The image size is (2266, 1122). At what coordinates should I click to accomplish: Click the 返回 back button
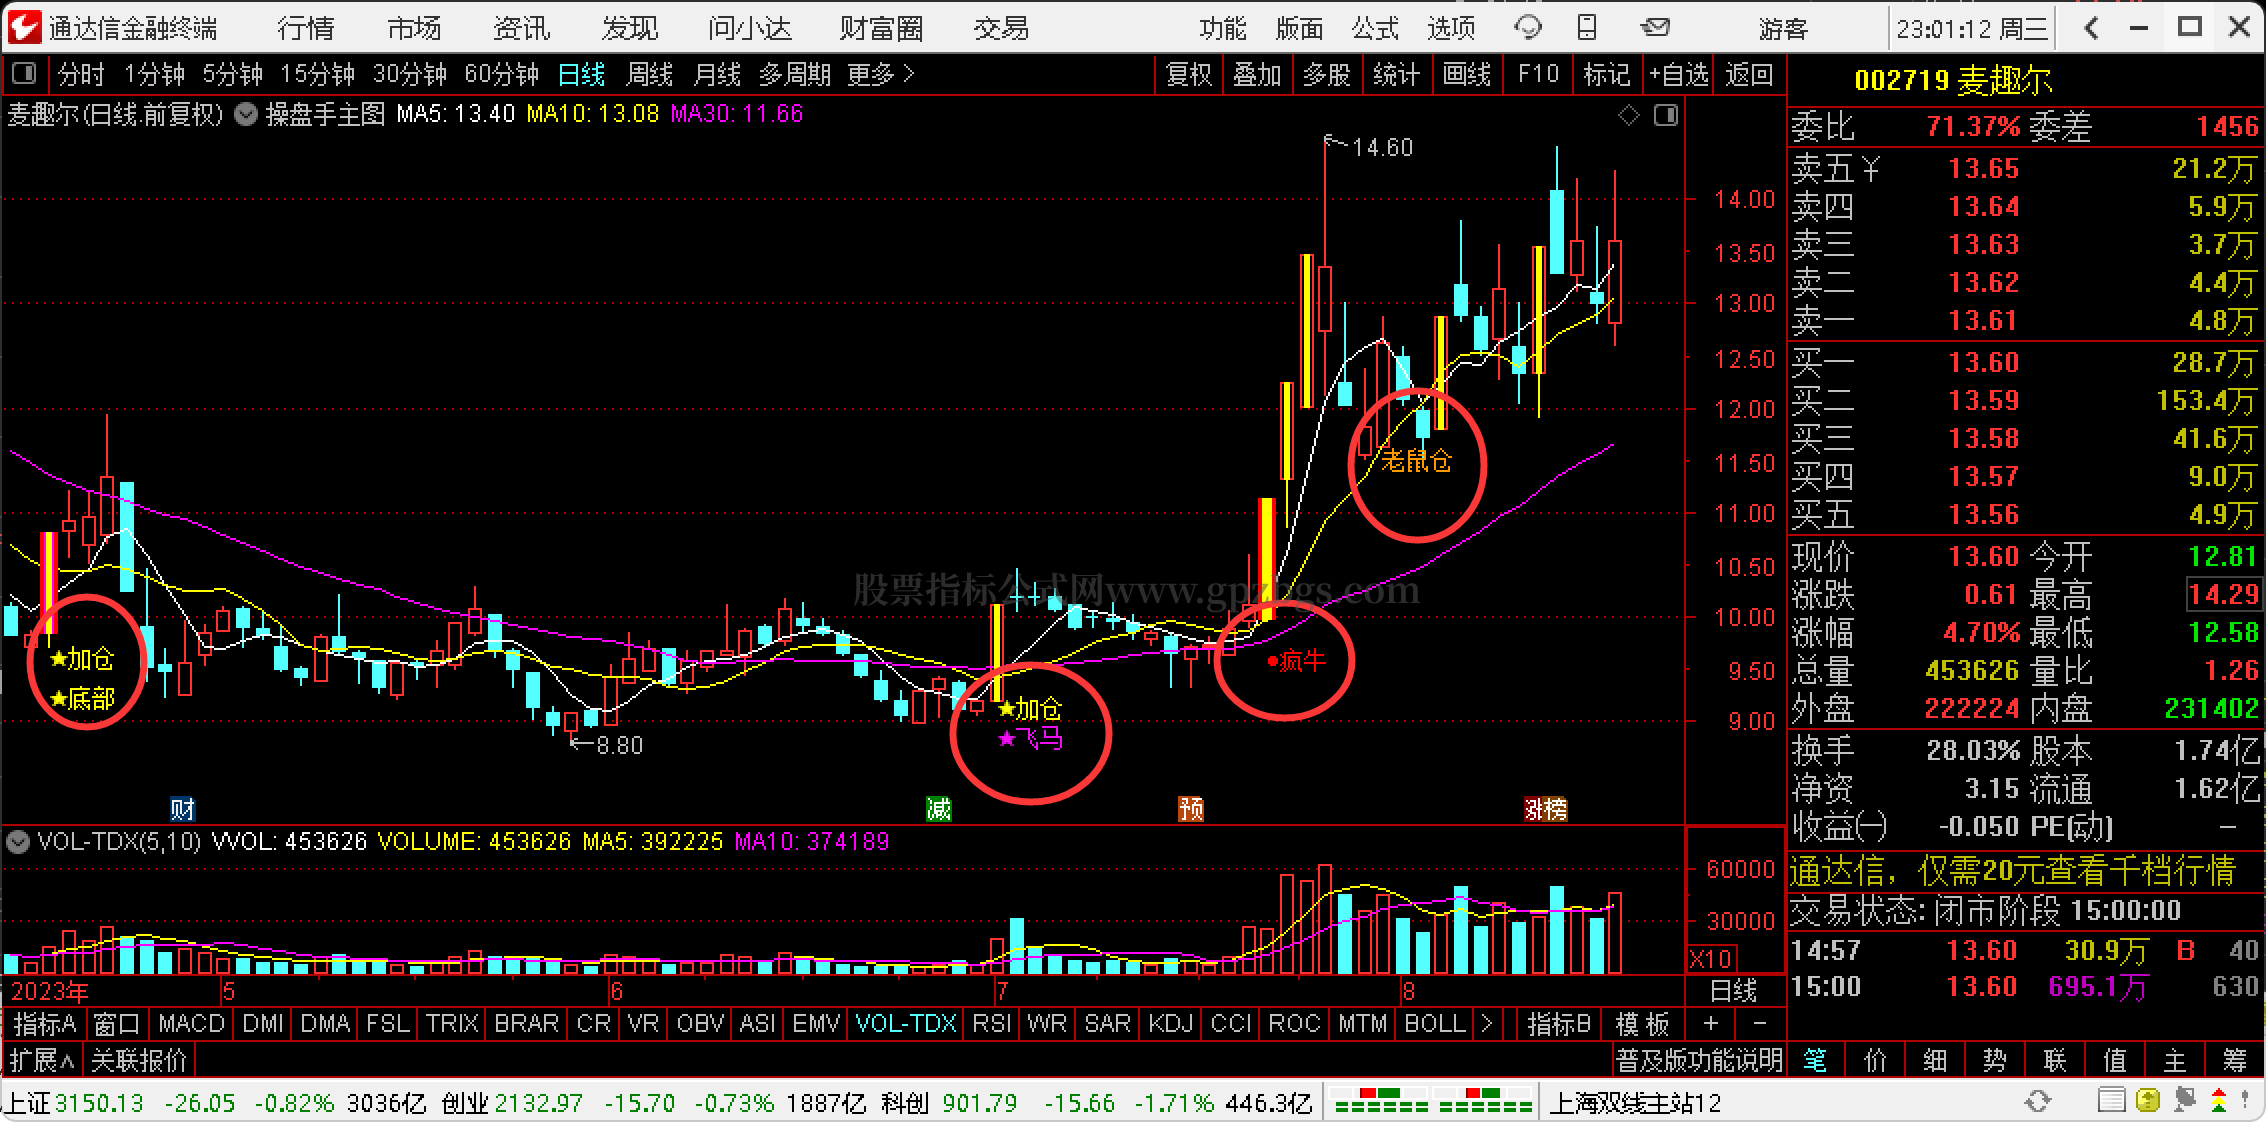1748,74
